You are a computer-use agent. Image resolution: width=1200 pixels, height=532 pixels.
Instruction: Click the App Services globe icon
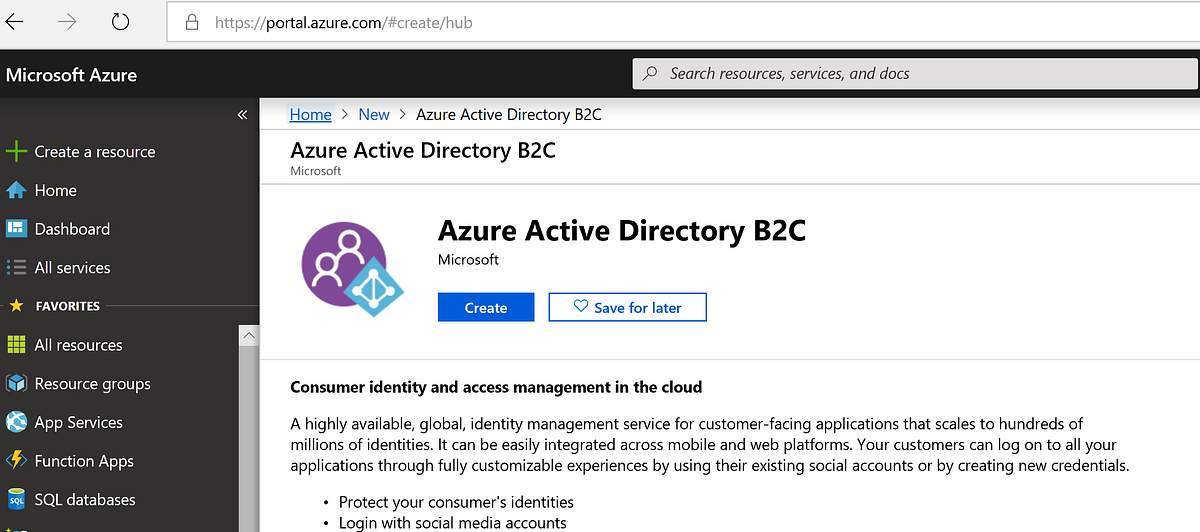pyautogui.click(x=16, y=422)
